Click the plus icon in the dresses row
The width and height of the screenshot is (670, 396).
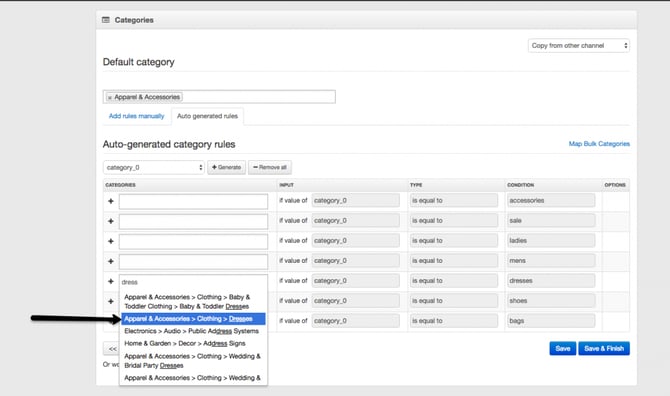[x=111, y=282]
